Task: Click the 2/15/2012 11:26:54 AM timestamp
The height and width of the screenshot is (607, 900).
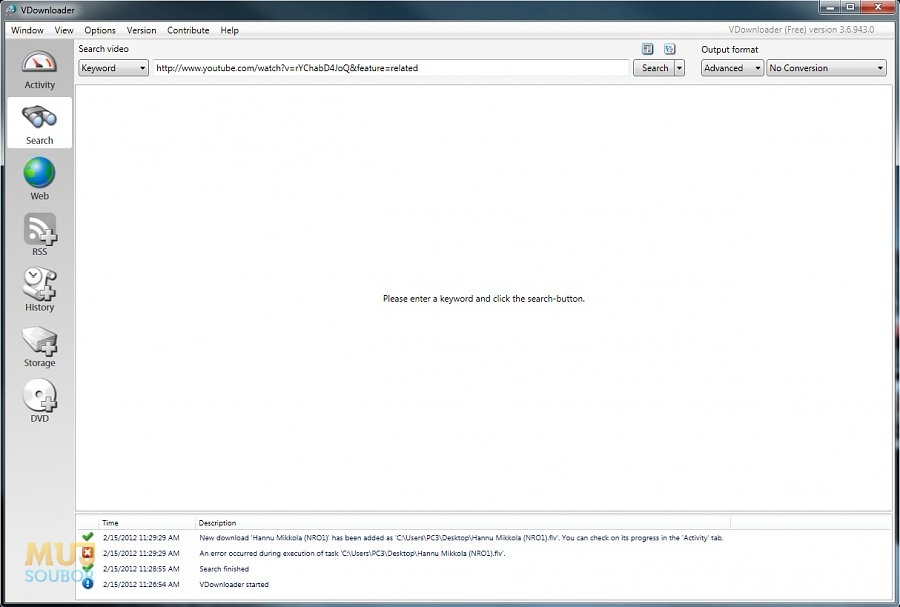Action: click(141, 584)
